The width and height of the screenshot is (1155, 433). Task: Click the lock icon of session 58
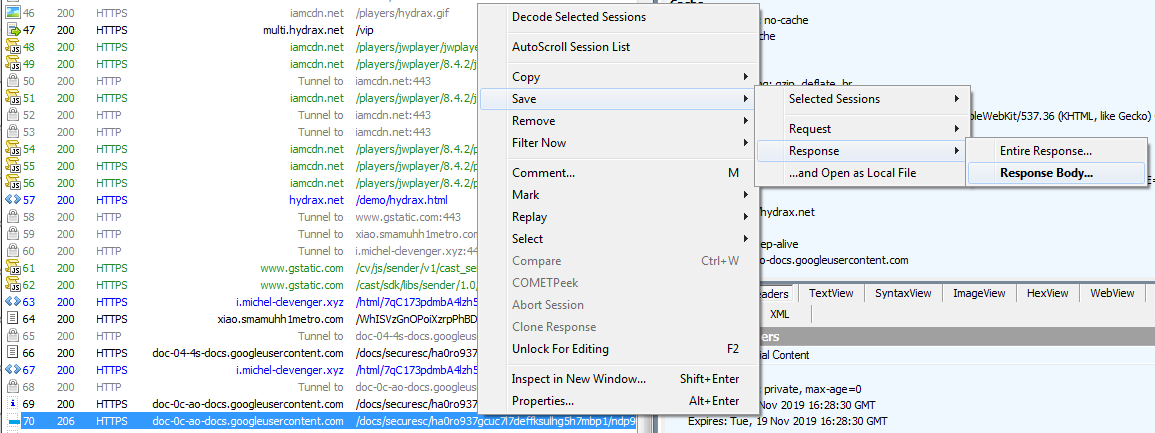tap(13, 217)
